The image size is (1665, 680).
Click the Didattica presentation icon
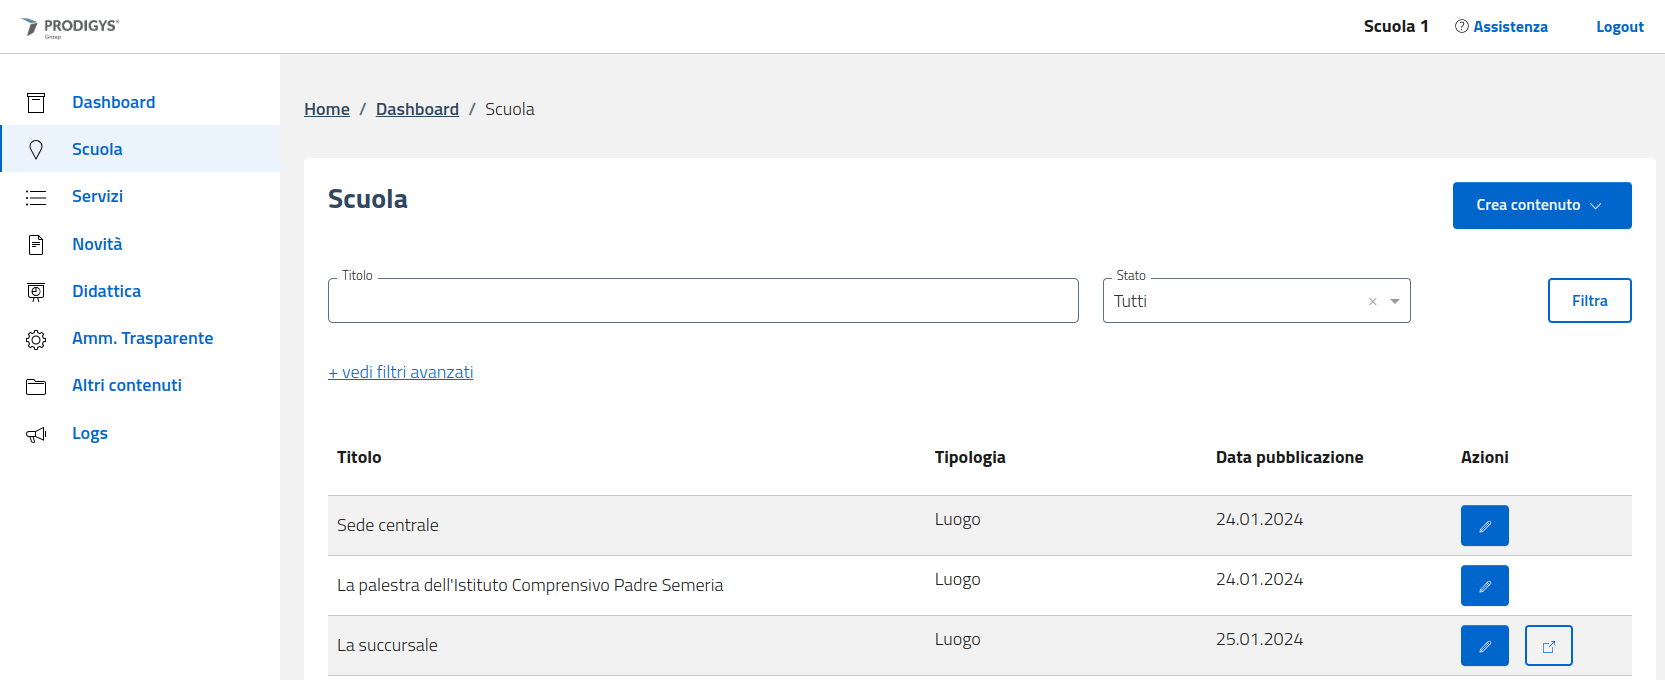pos(36,292)
